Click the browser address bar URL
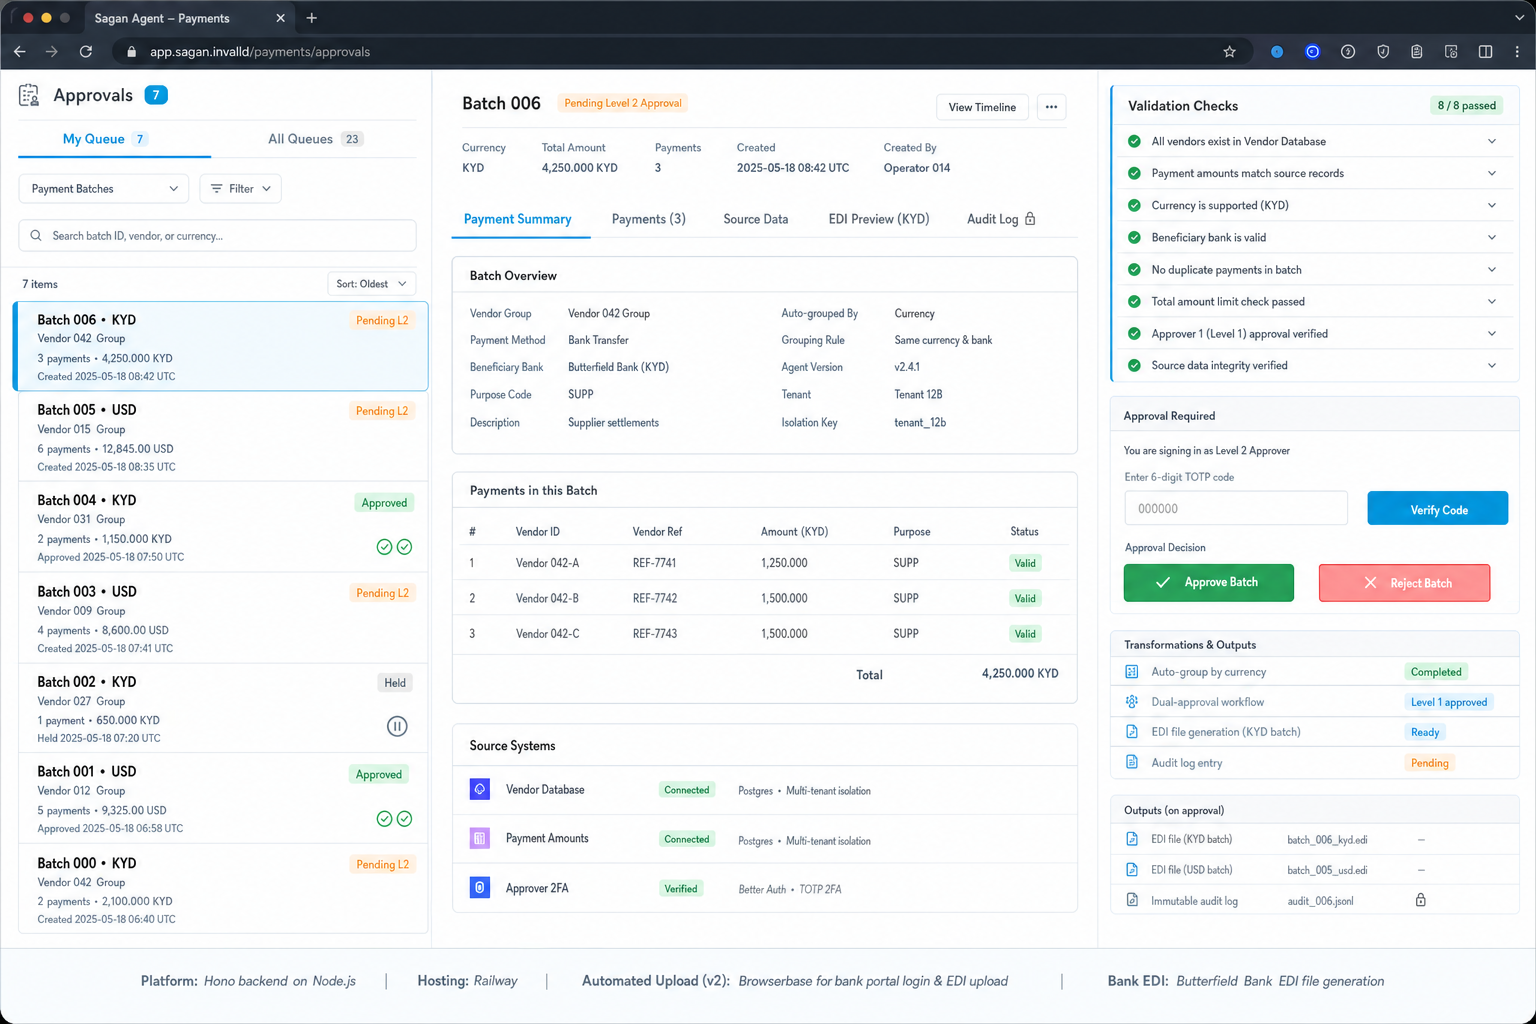Image resolution: width=1536 pixels, height=1024 pixels. [260, 52]
